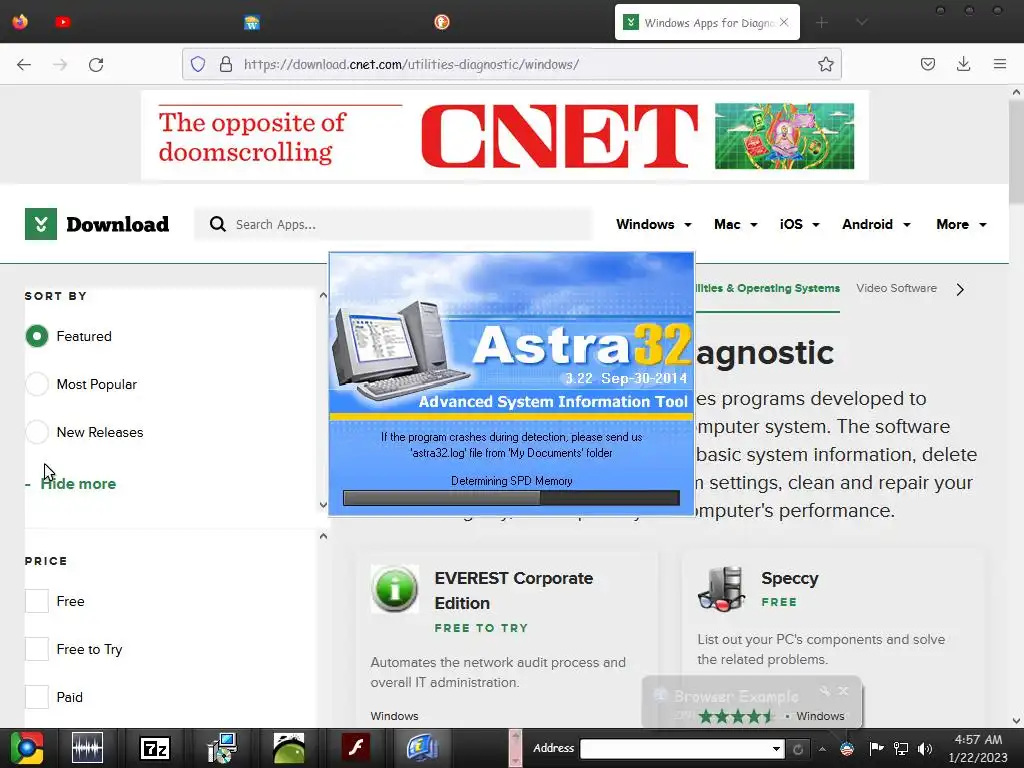This screenshot has width=1024, height=768.
Task: Click the volume speaker tray icon
Action: point(925,749)
